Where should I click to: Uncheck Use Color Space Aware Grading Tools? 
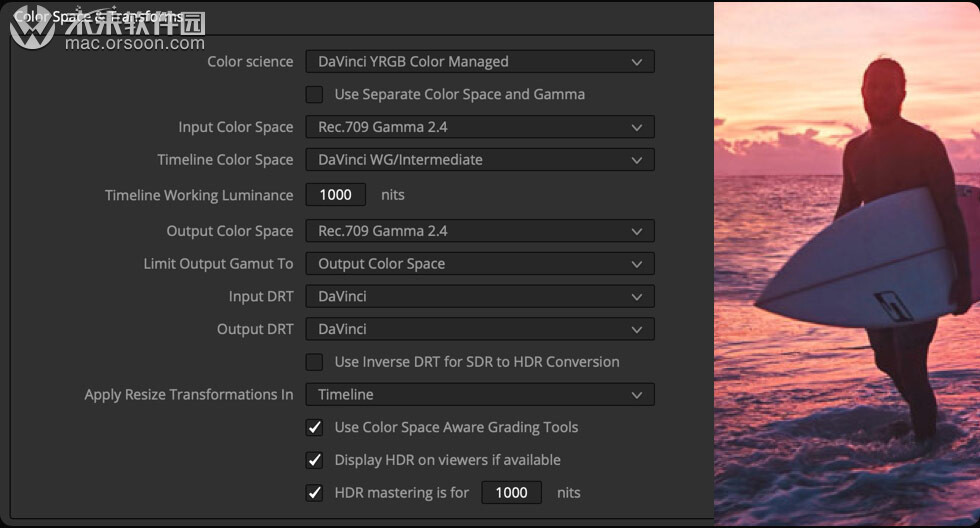tap(314, 427)
